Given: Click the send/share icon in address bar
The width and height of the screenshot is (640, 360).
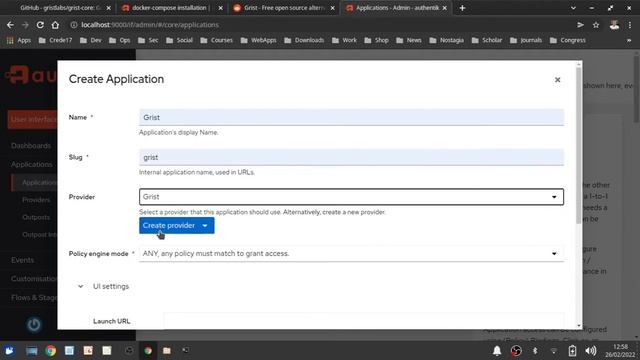Looking at the screenshot, I should (x=580, y=25).
